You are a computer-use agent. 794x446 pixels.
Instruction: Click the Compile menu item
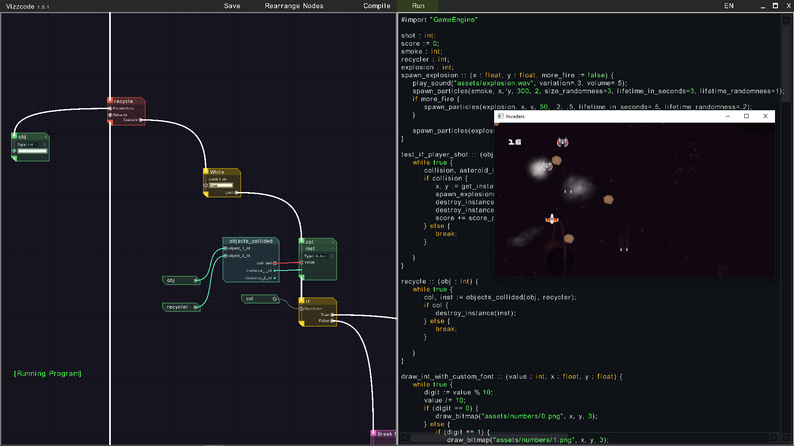(377, 6)
